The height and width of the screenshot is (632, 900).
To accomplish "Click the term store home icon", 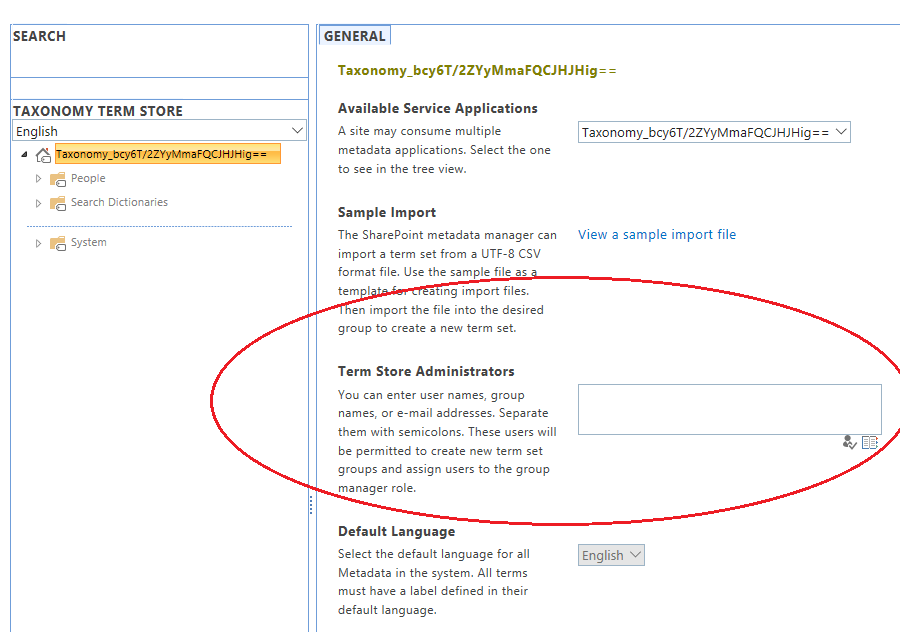I will pyautogui.click(x=44, y=155).
